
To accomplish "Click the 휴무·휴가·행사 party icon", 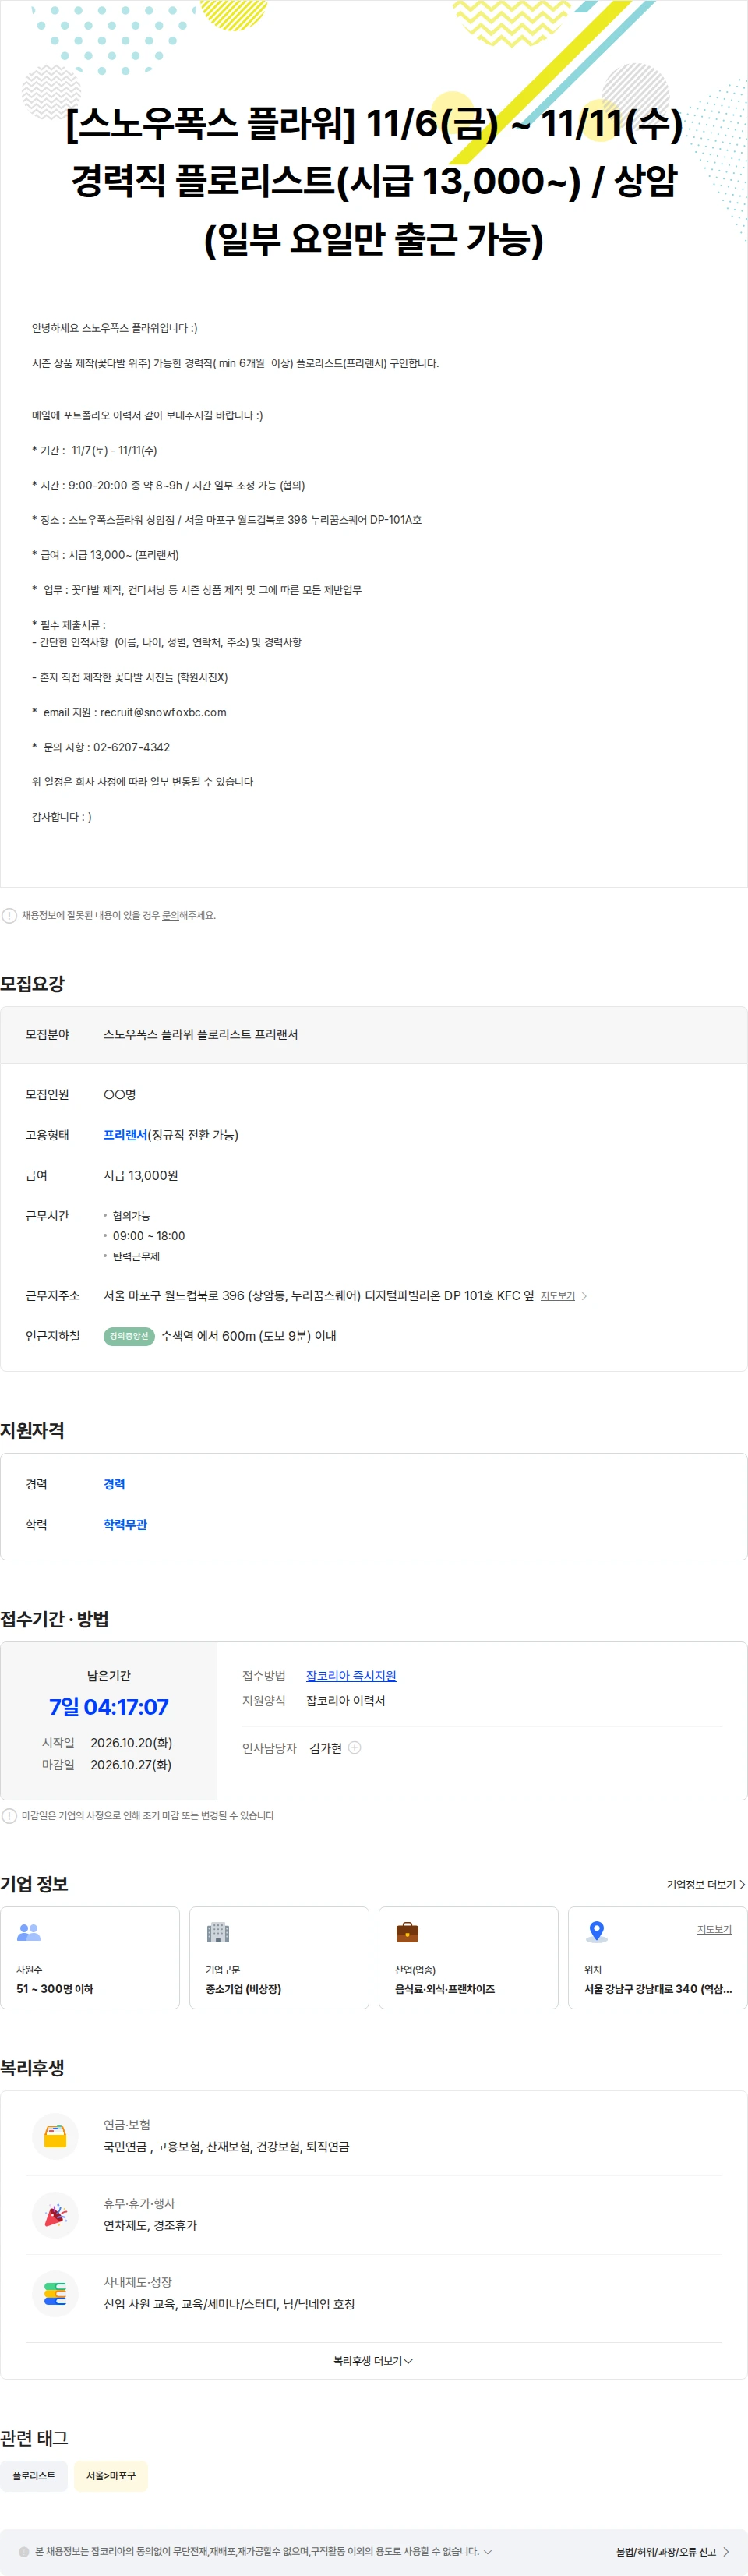I will (55, 2215).
